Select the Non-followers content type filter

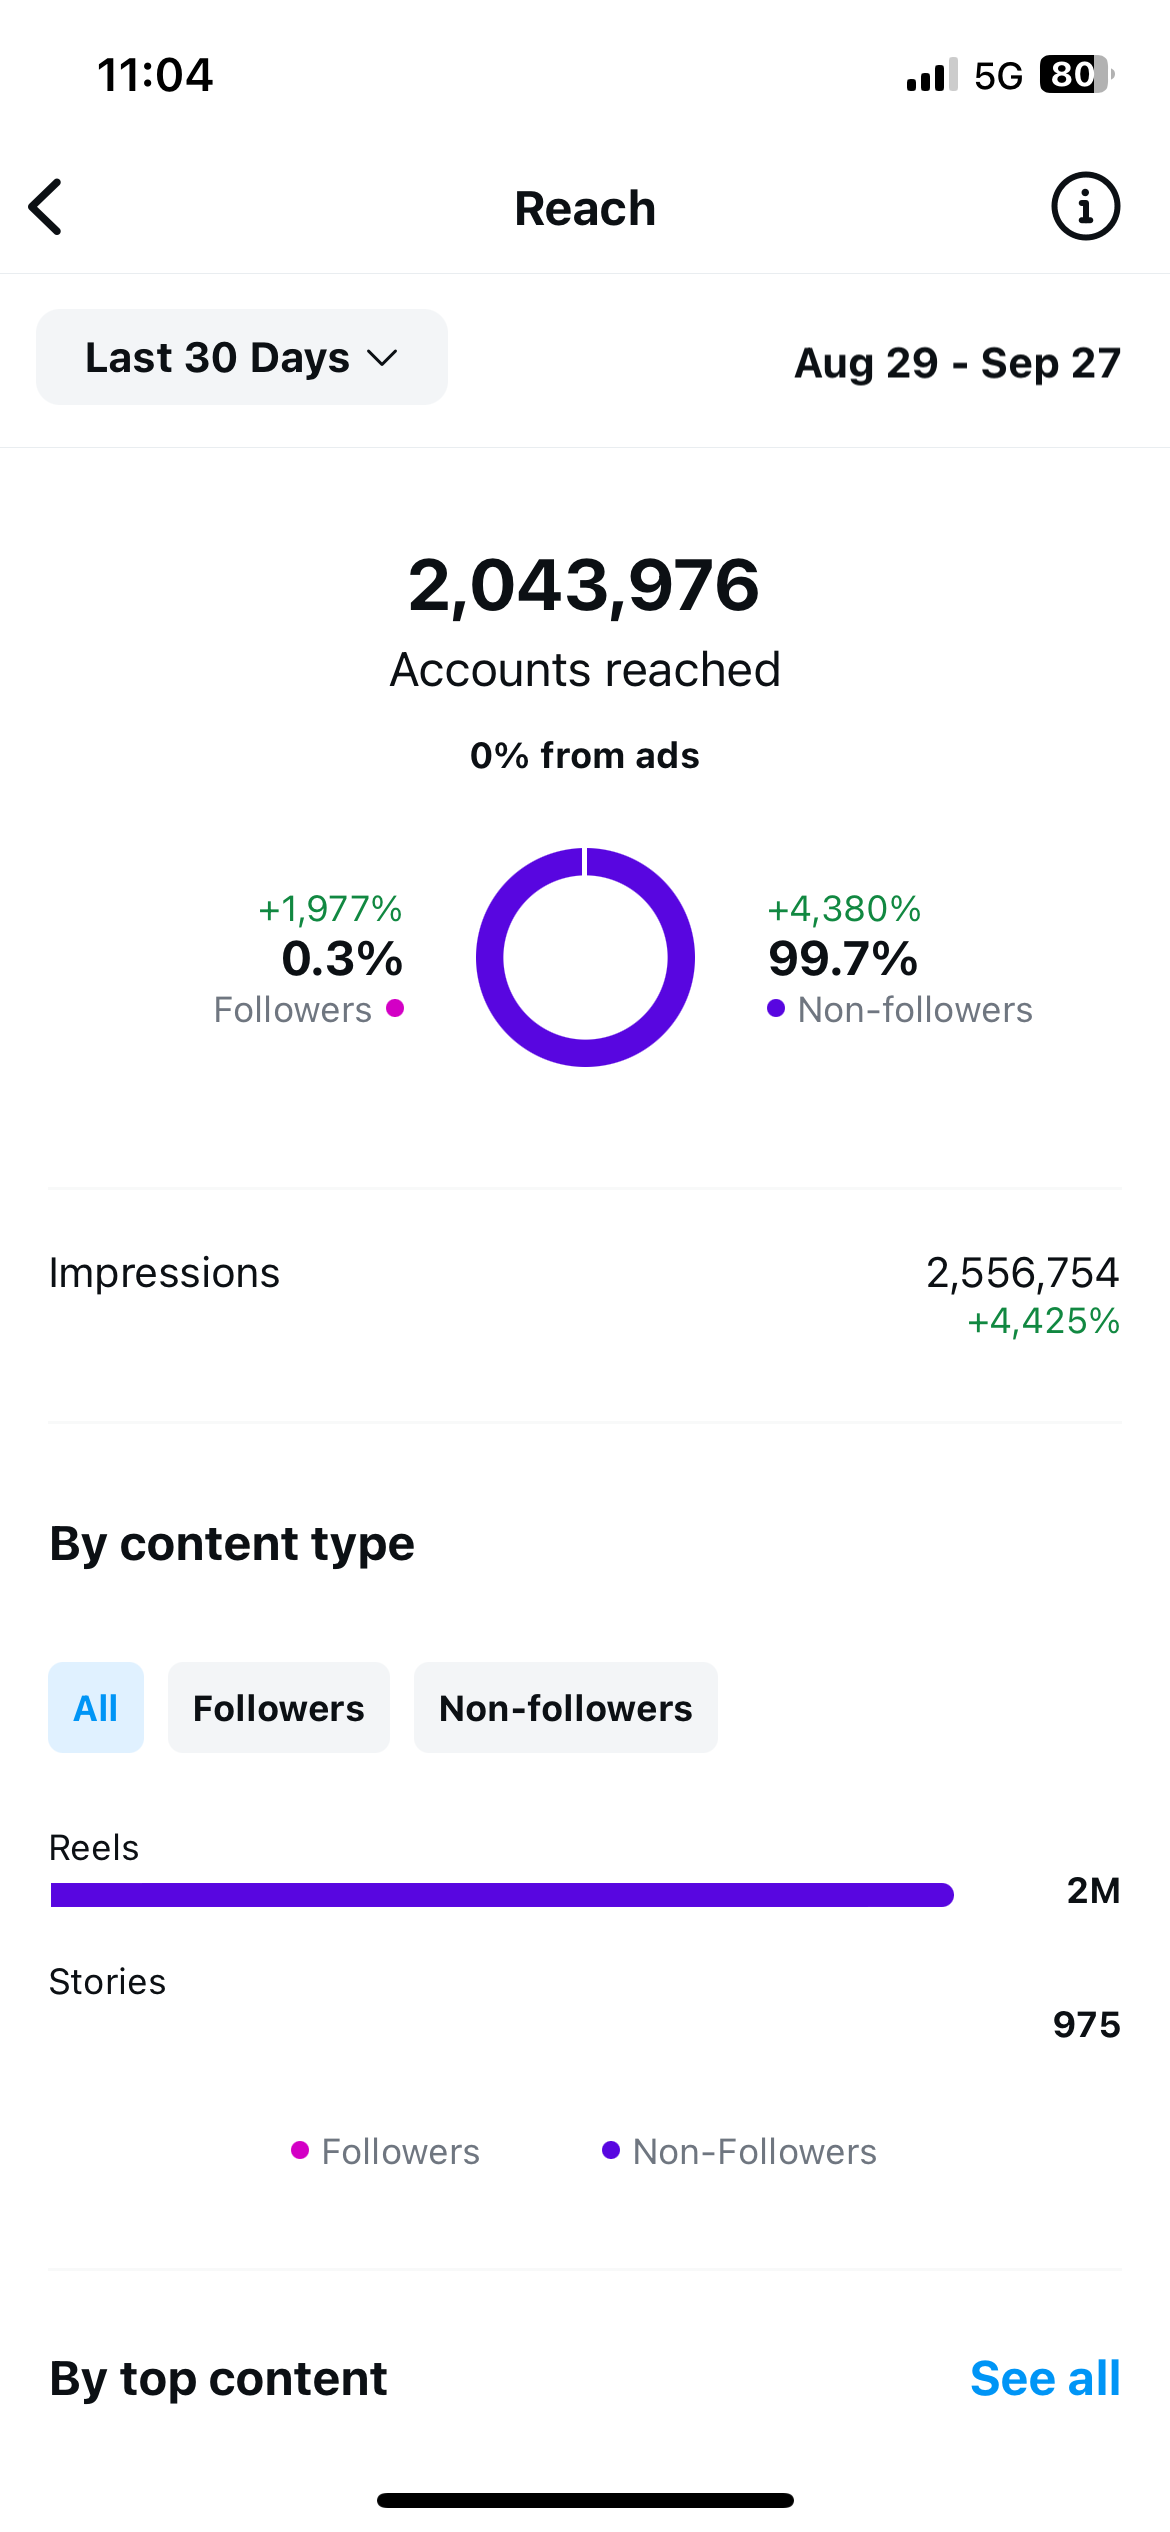click(x=566, y=1708)
